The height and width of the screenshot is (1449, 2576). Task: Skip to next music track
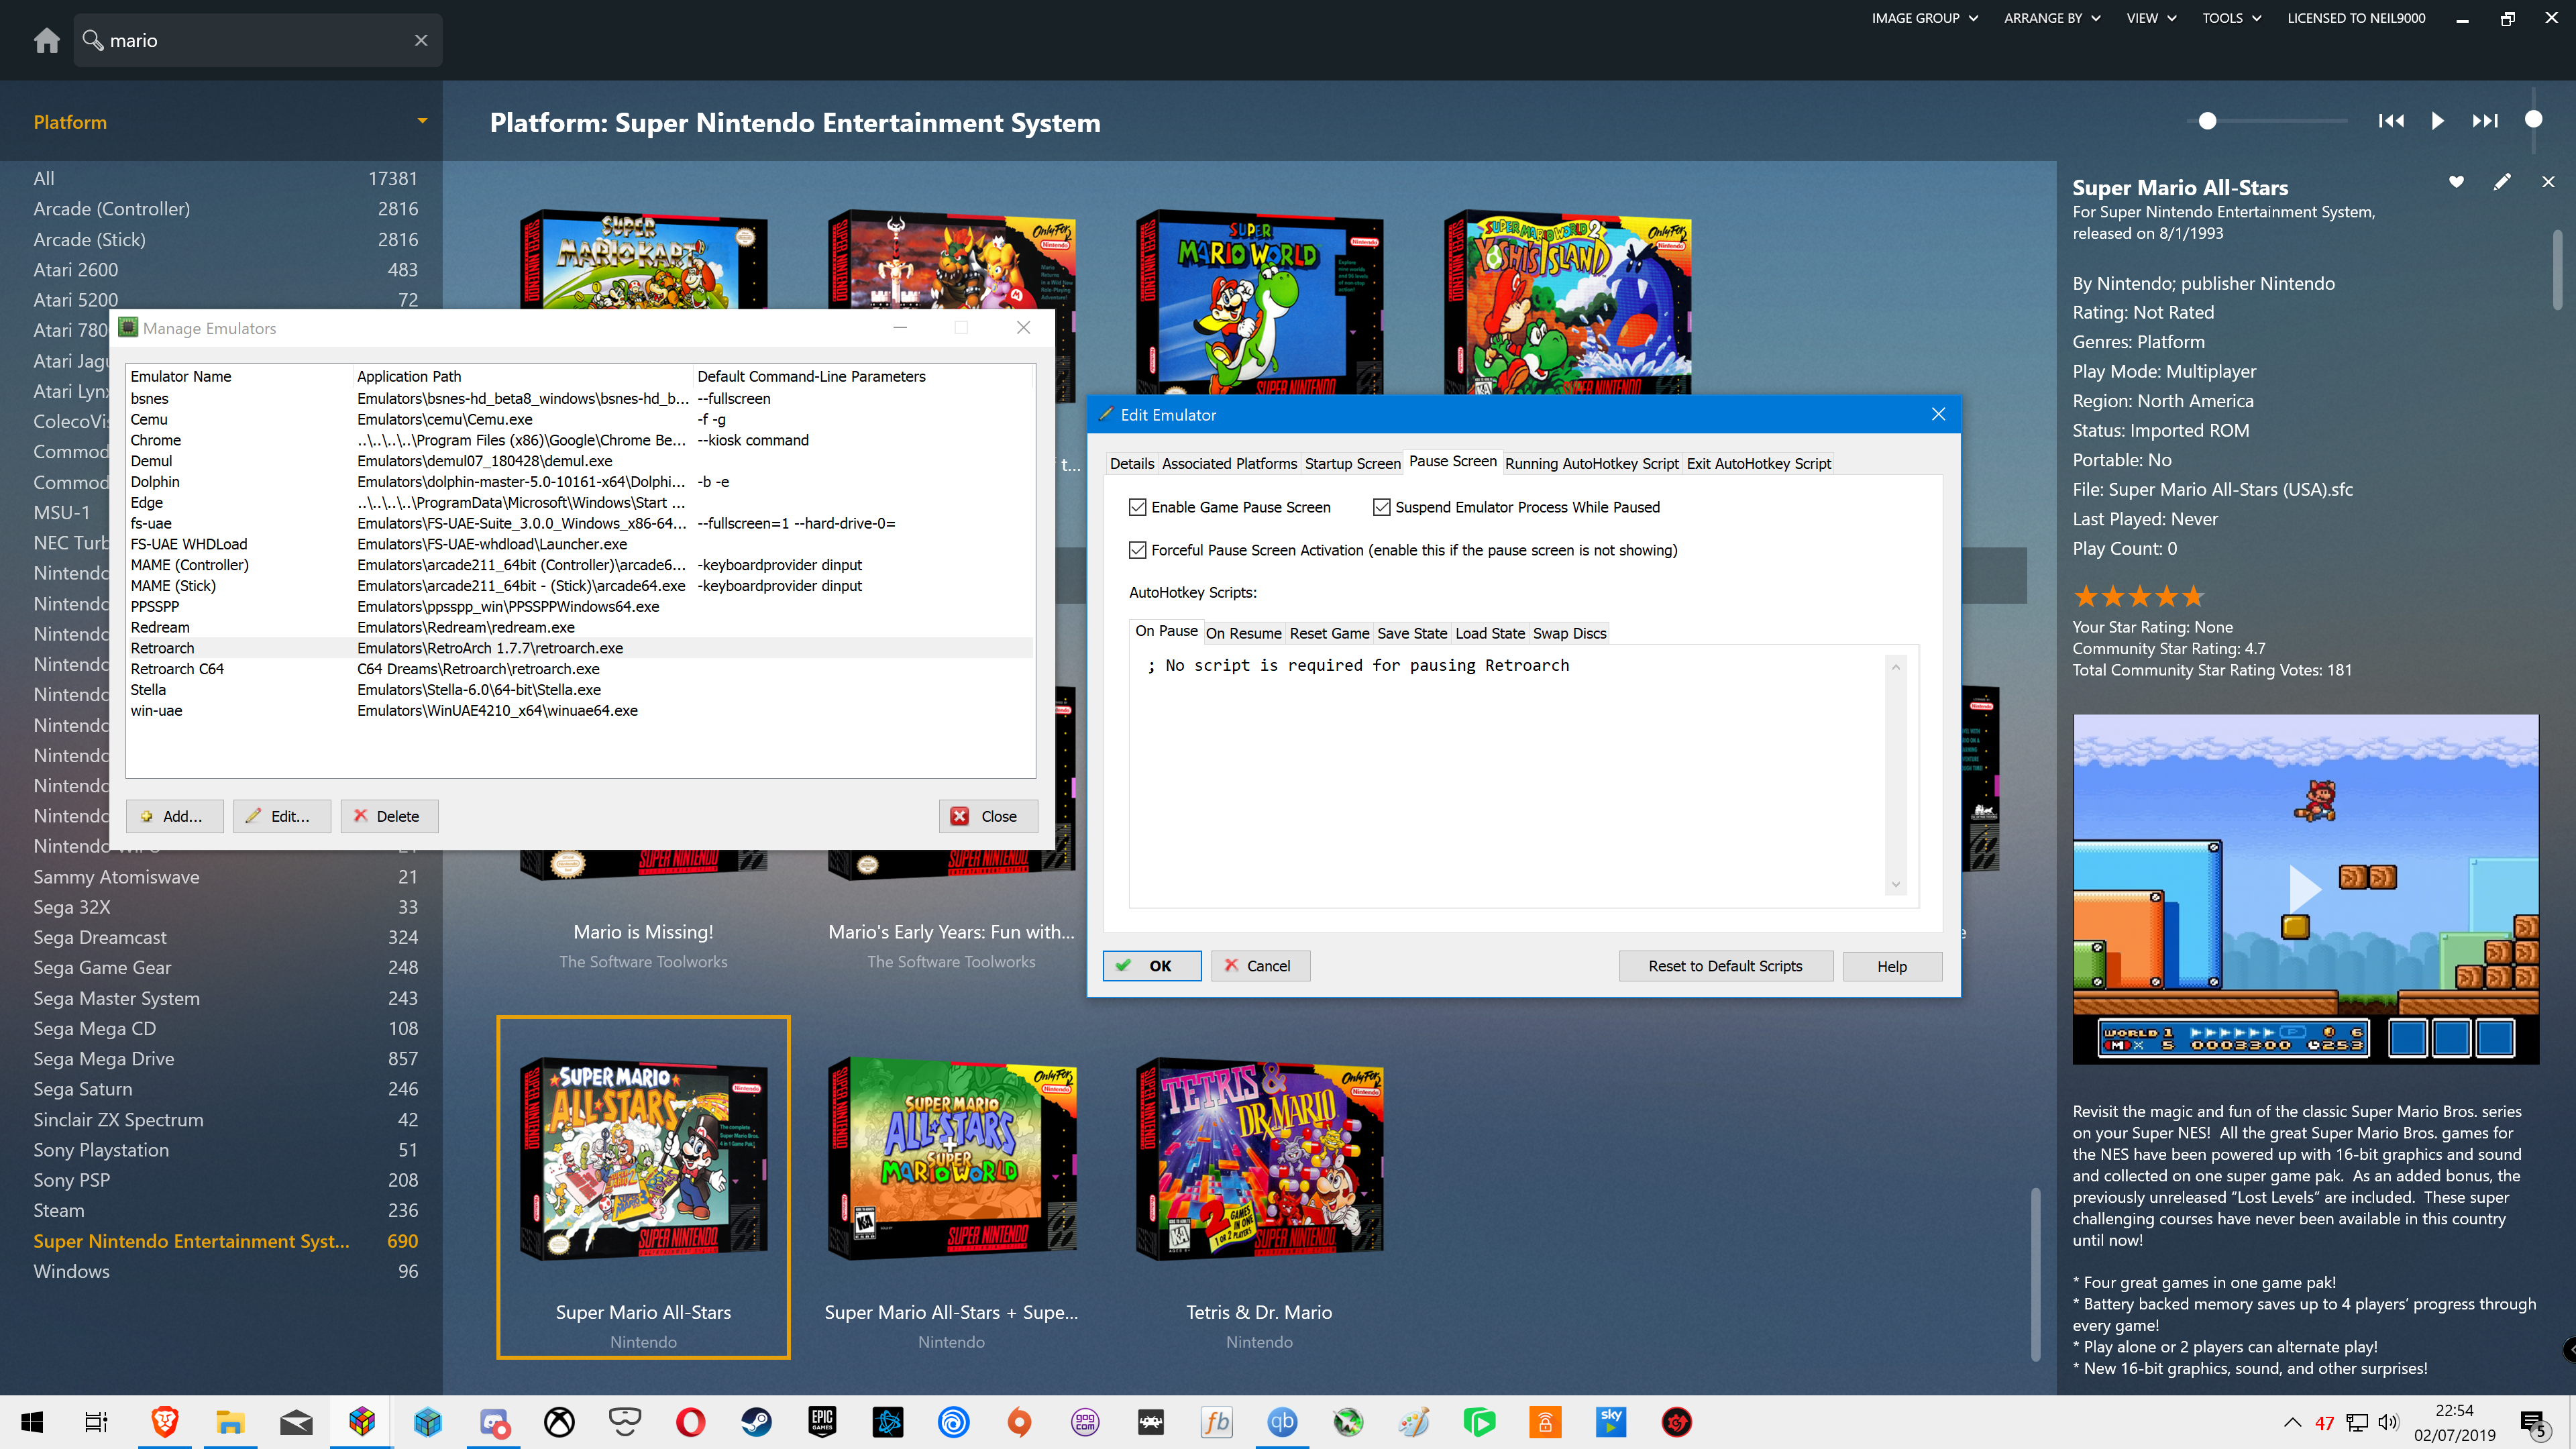coord(2485,121)
